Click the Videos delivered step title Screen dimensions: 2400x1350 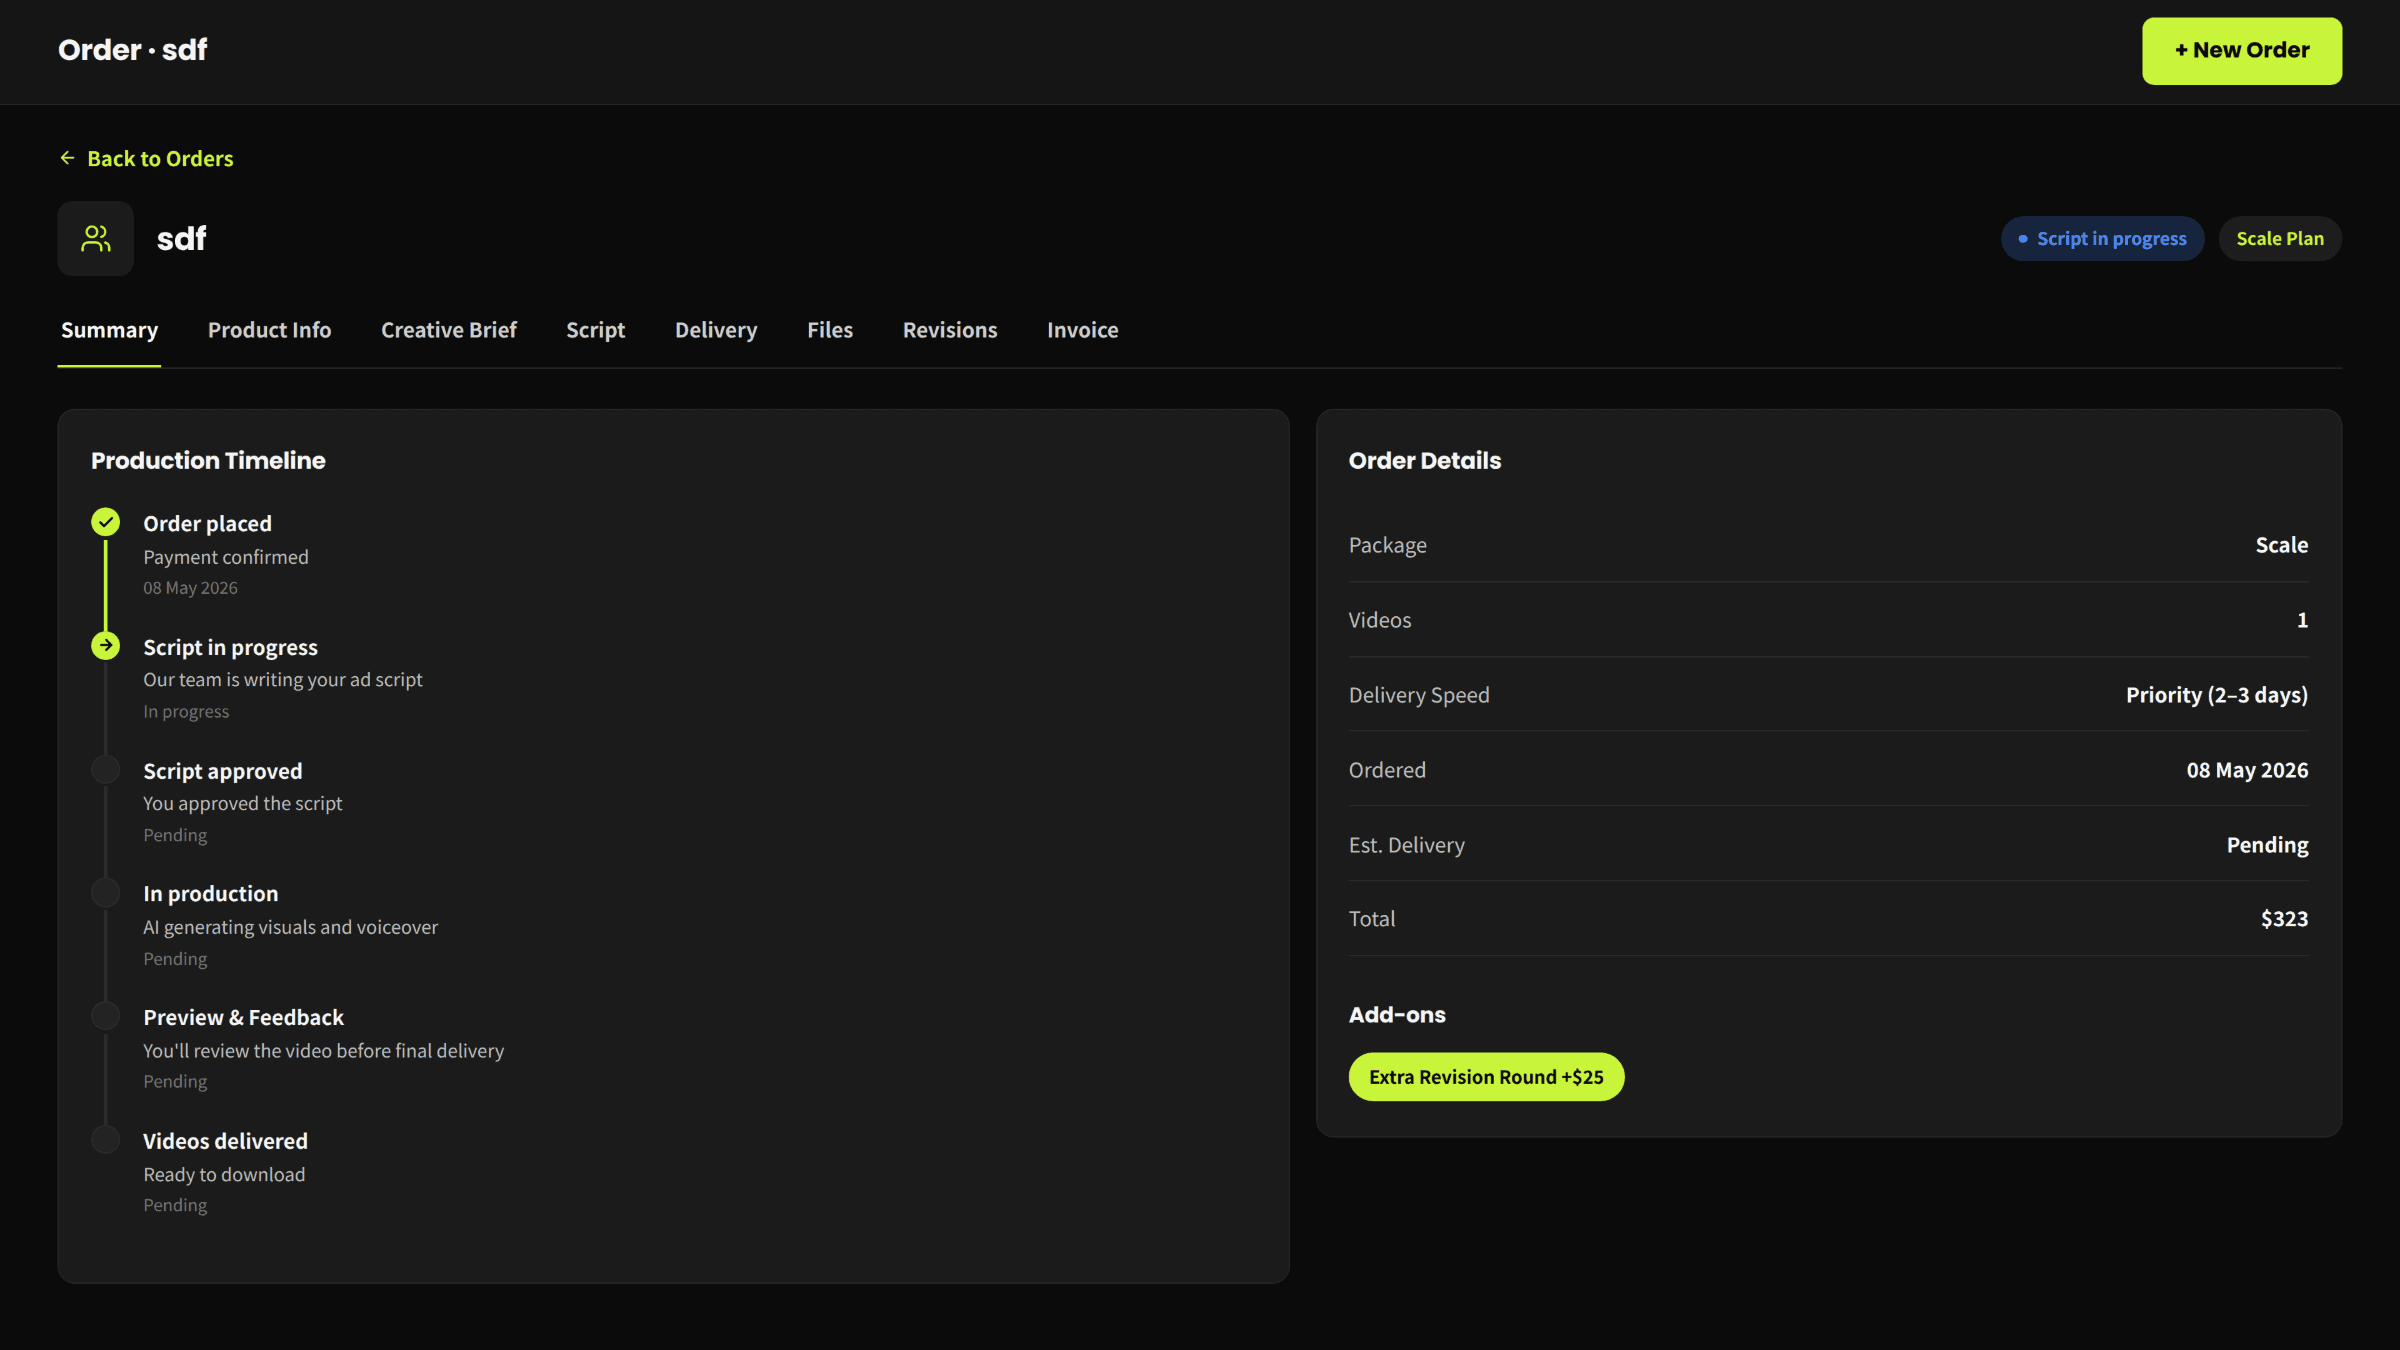click(225, 1141)
